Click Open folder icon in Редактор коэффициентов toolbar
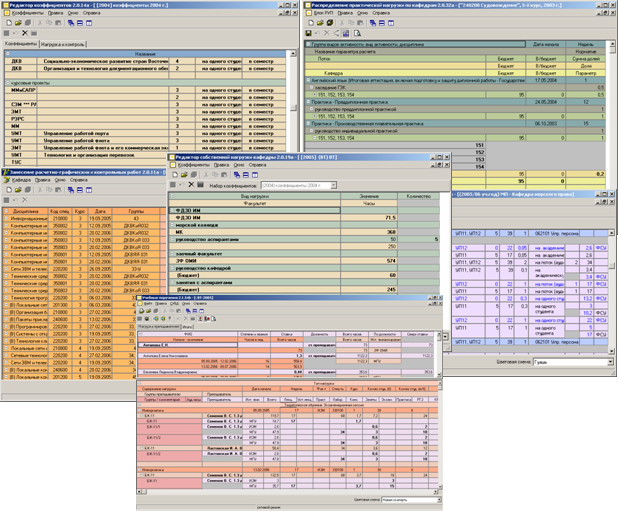Viewport: 618px width, 511px height. pyautogui.click(x=17, y=22)
